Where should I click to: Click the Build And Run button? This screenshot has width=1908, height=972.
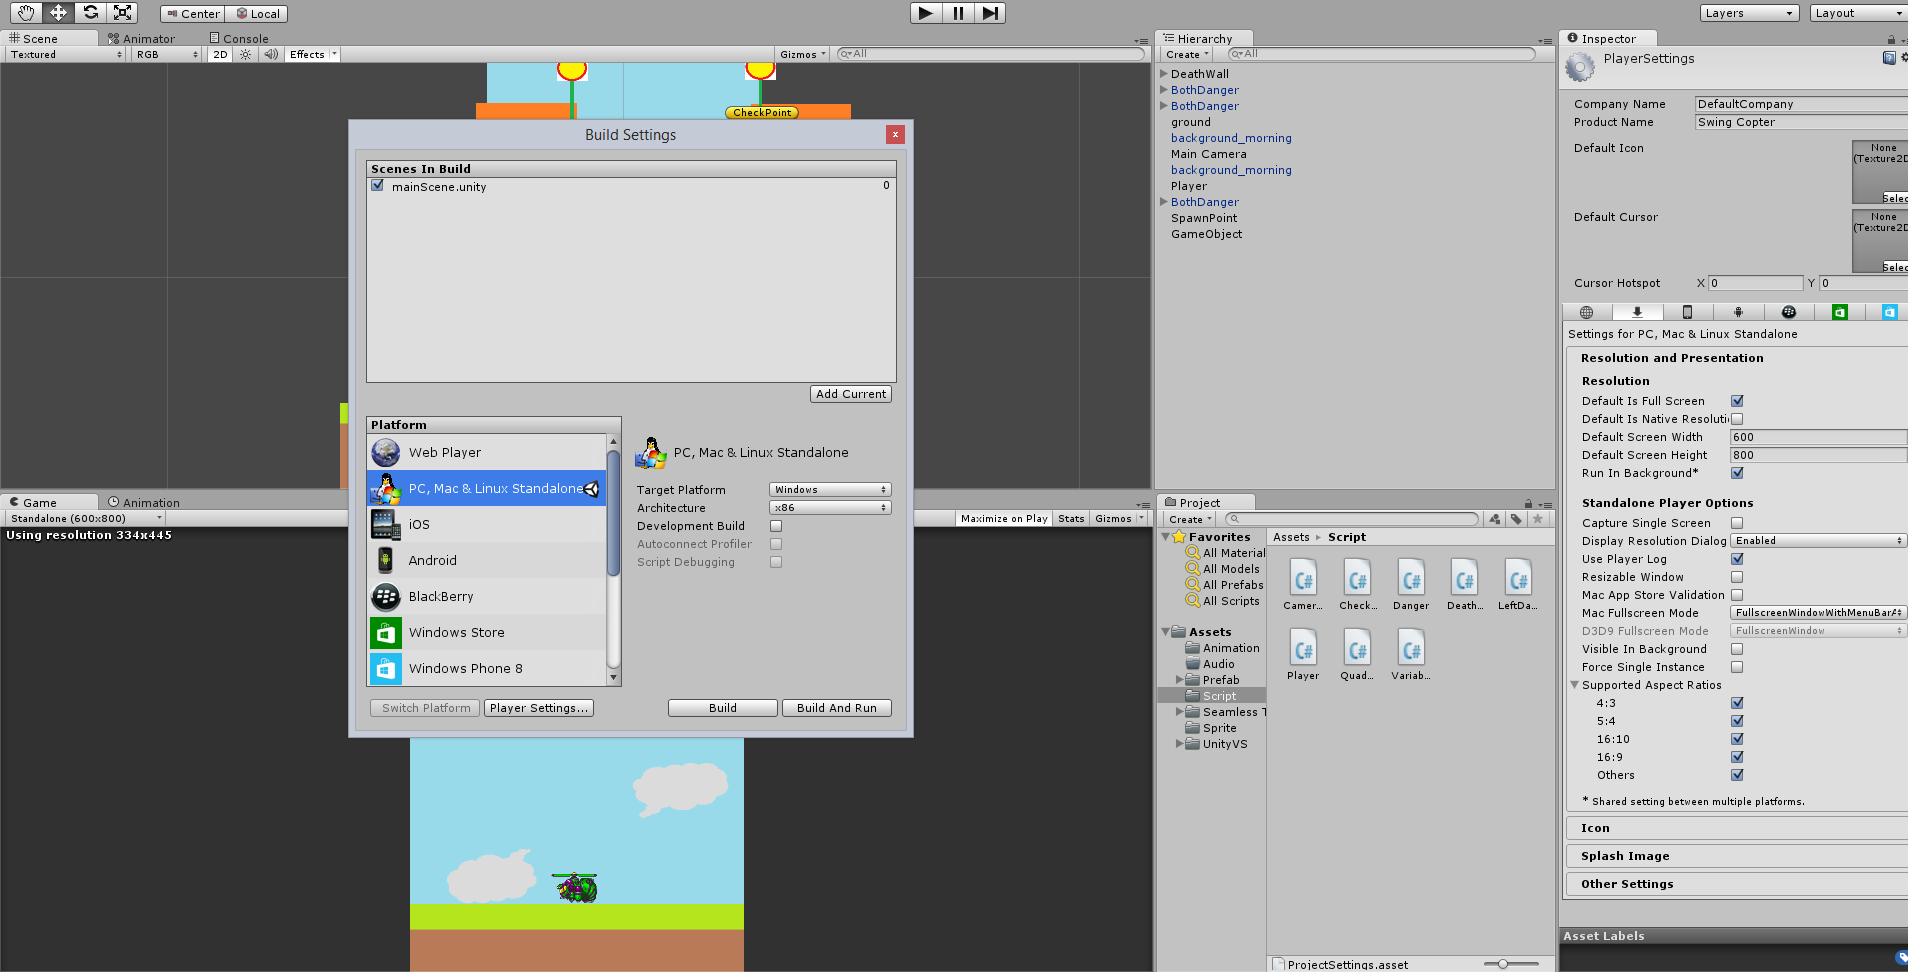837,708
